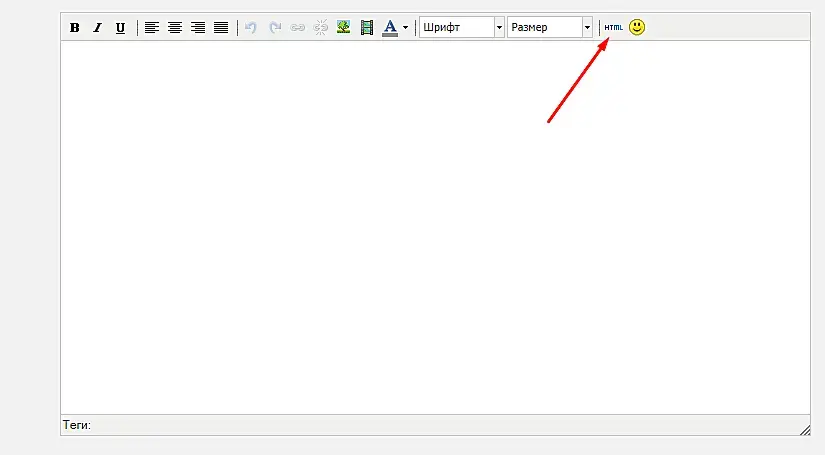825x455 pixels.
Task: Click the editor resize grip corner
Action: (x=805, y=430)
